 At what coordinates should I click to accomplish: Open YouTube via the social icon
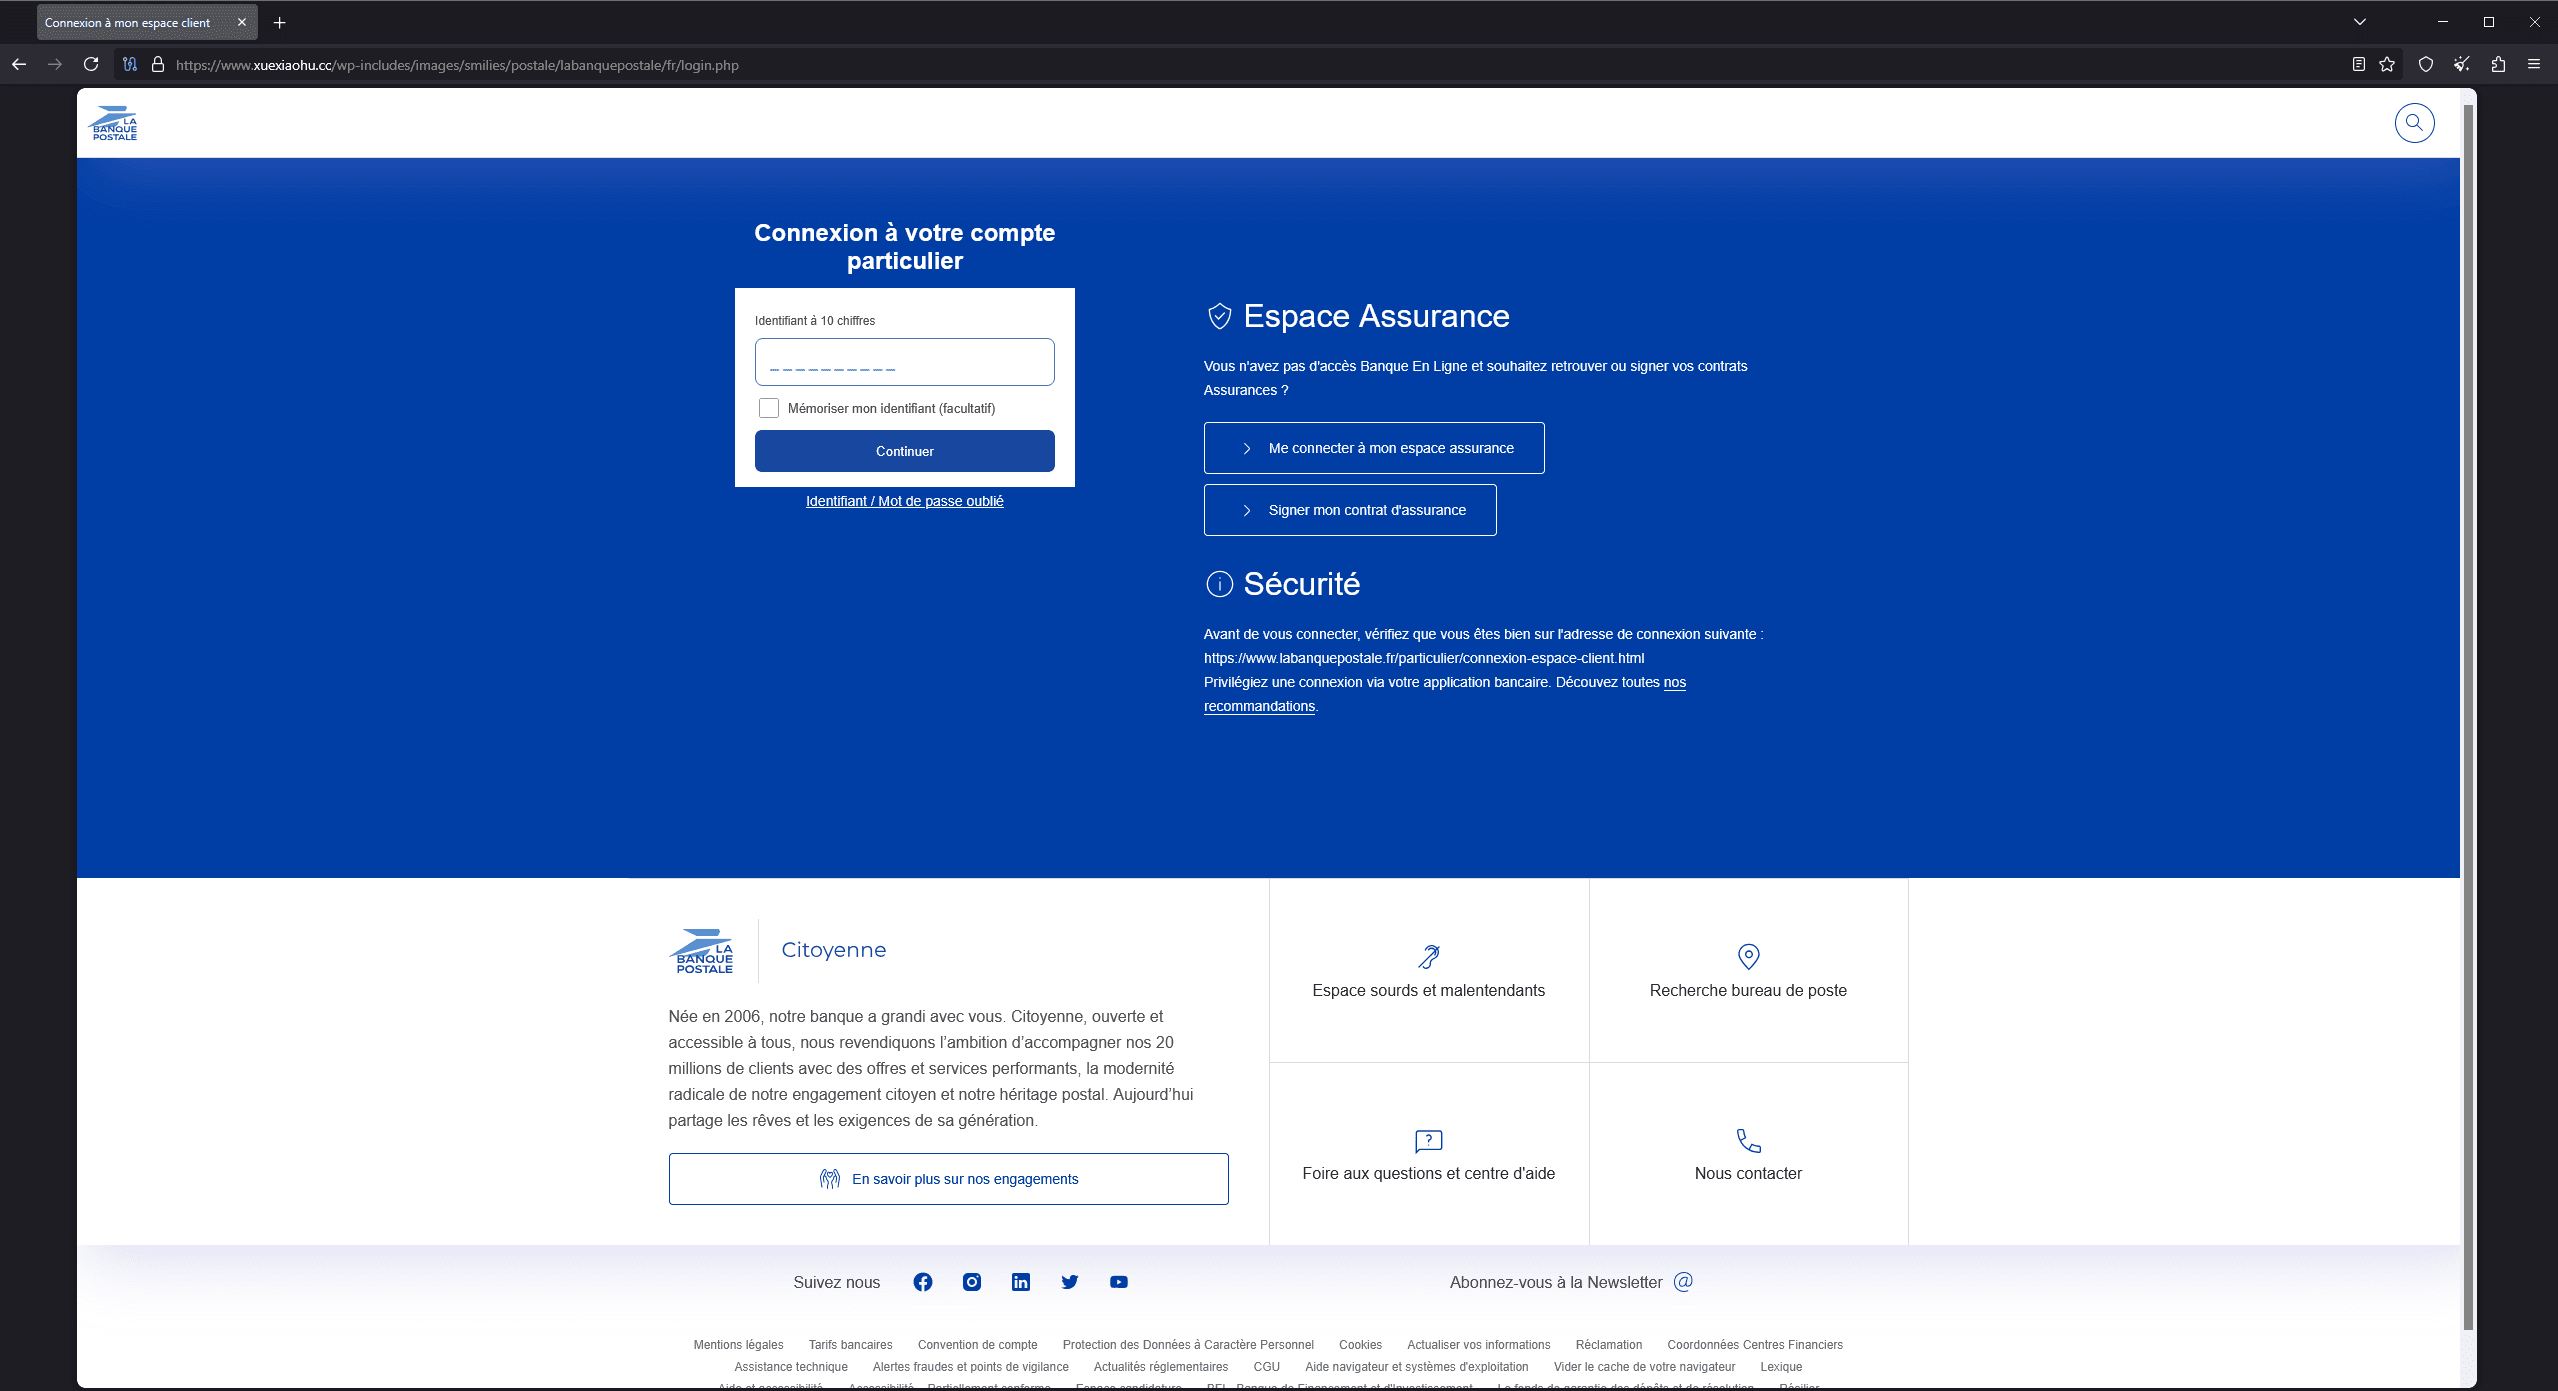[x=1118, y=1281]
